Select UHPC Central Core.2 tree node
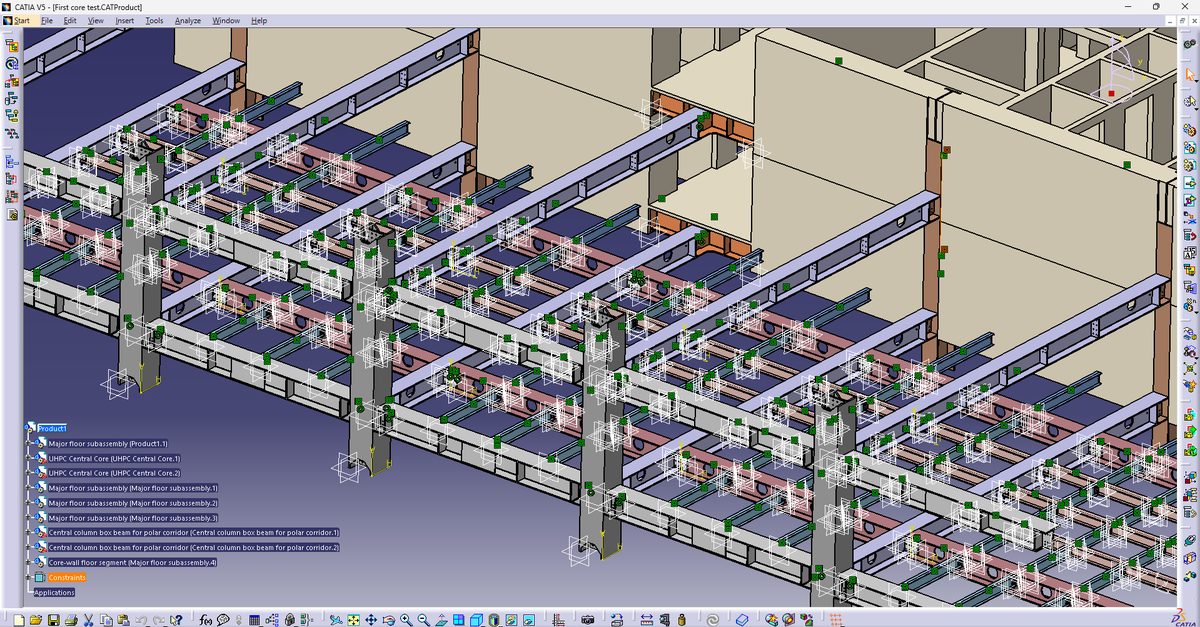Viewport: 1200px width, 627px height. [x=114, y=473]
